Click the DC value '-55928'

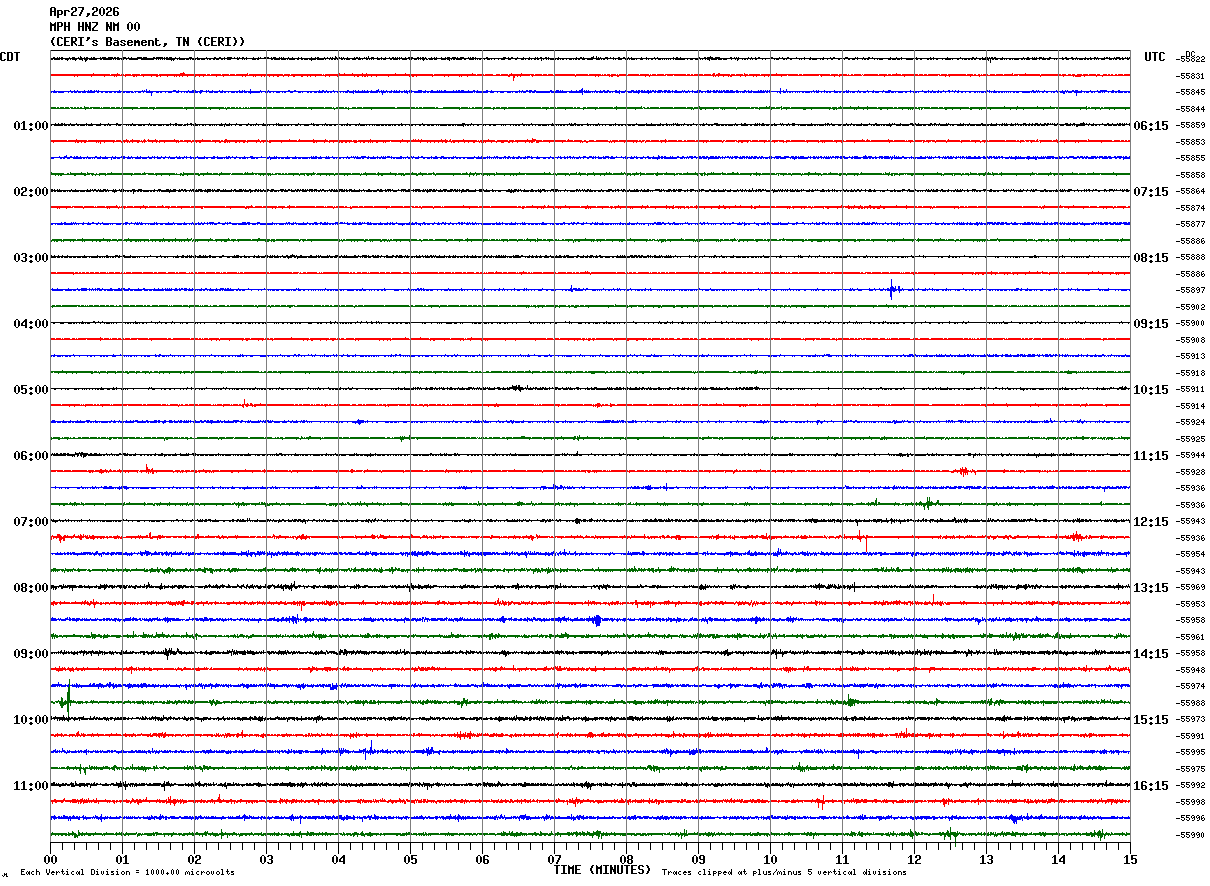click(x=1191, y=472)
